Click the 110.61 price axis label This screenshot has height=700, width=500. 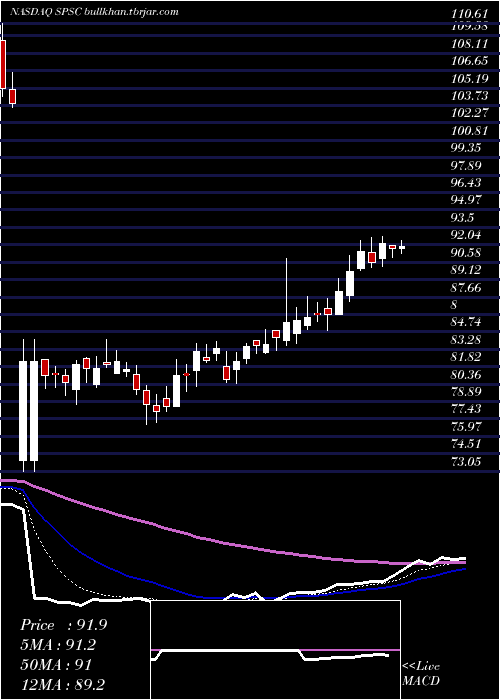pos(469,15)
